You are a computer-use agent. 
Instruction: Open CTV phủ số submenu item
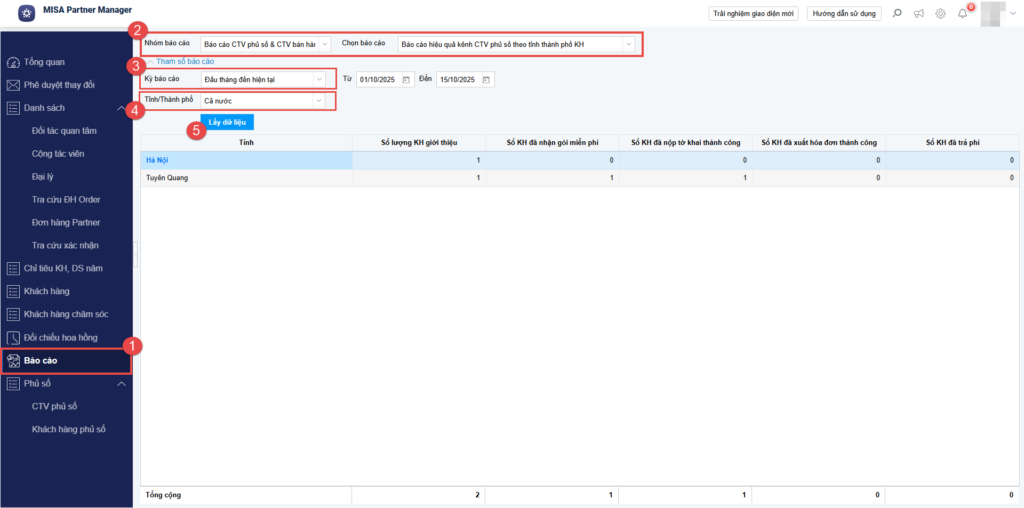pos(54,406)
